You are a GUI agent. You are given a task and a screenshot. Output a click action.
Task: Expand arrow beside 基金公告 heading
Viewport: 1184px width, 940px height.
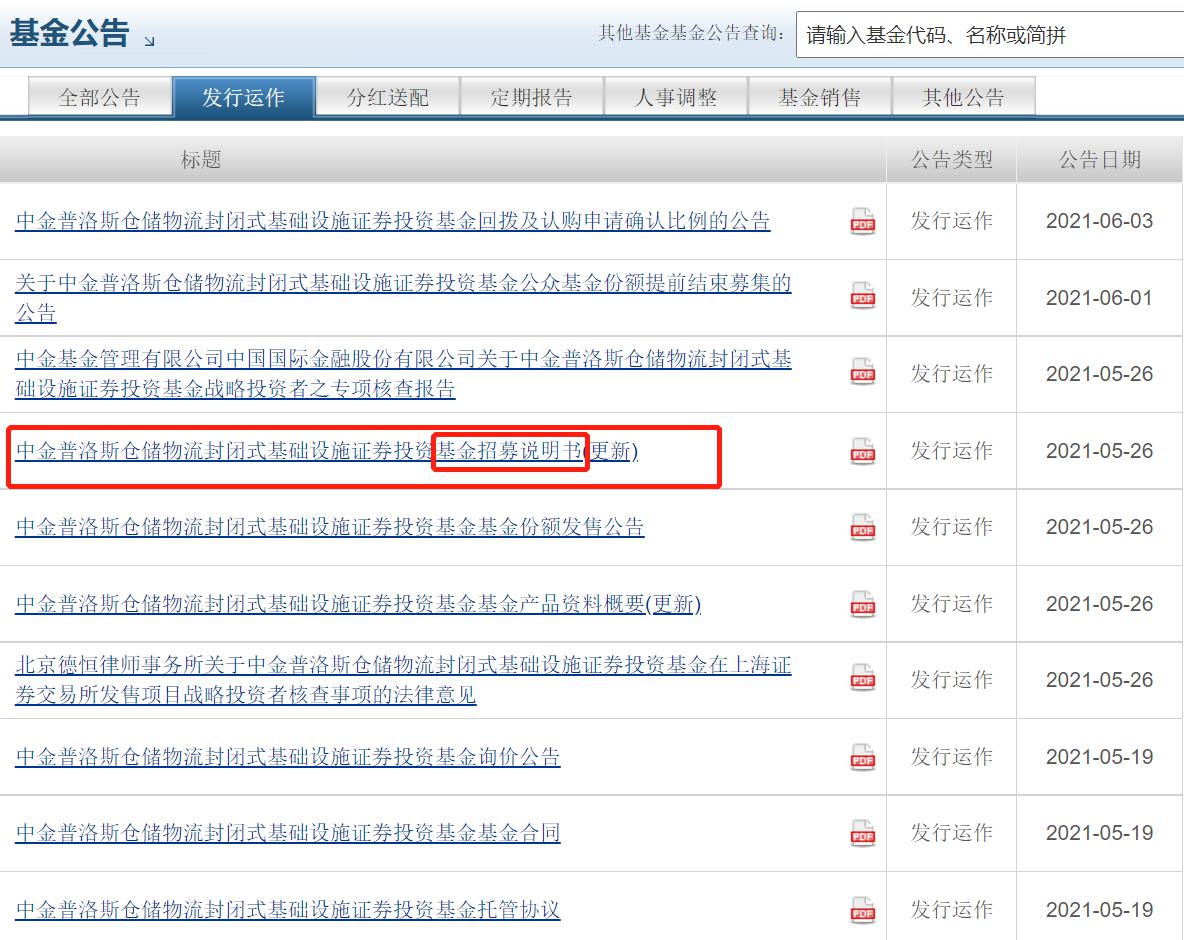[150, 42]
